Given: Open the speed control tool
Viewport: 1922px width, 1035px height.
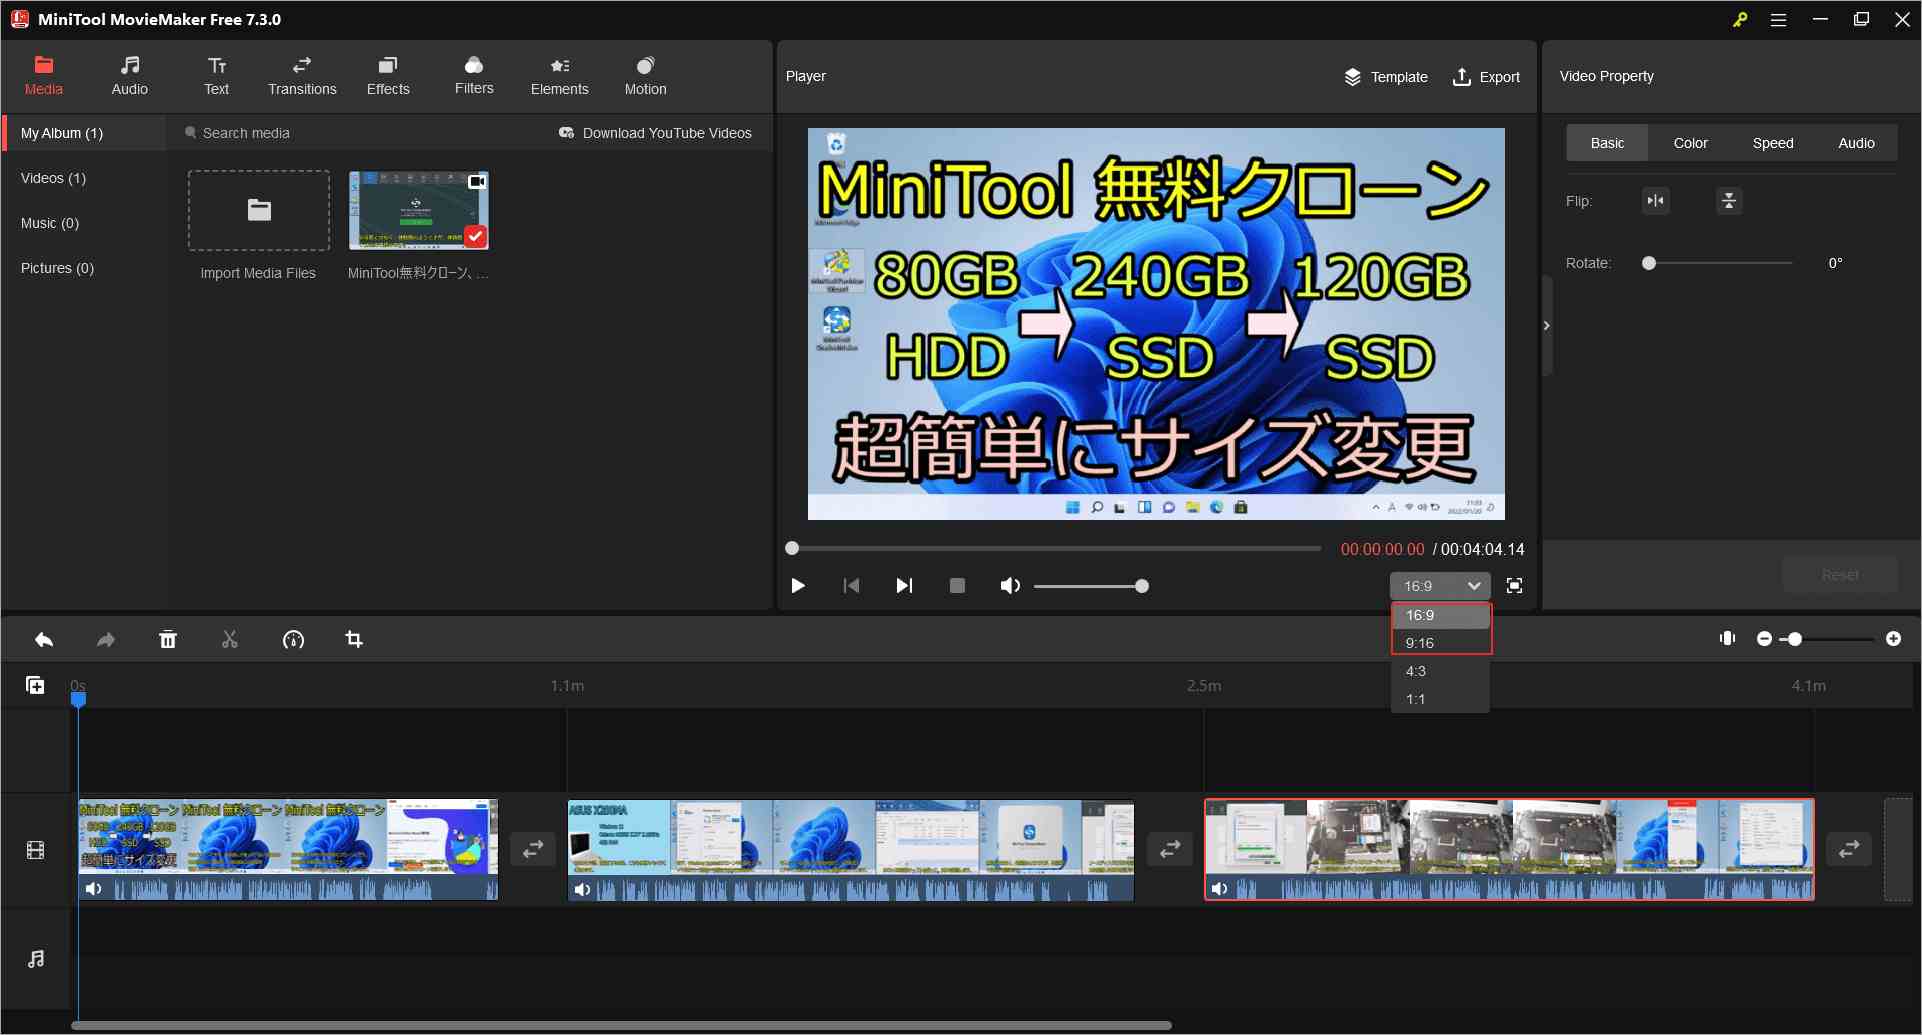Looking at the screenshot, I should pyautogui.click(x=293, y=640).
